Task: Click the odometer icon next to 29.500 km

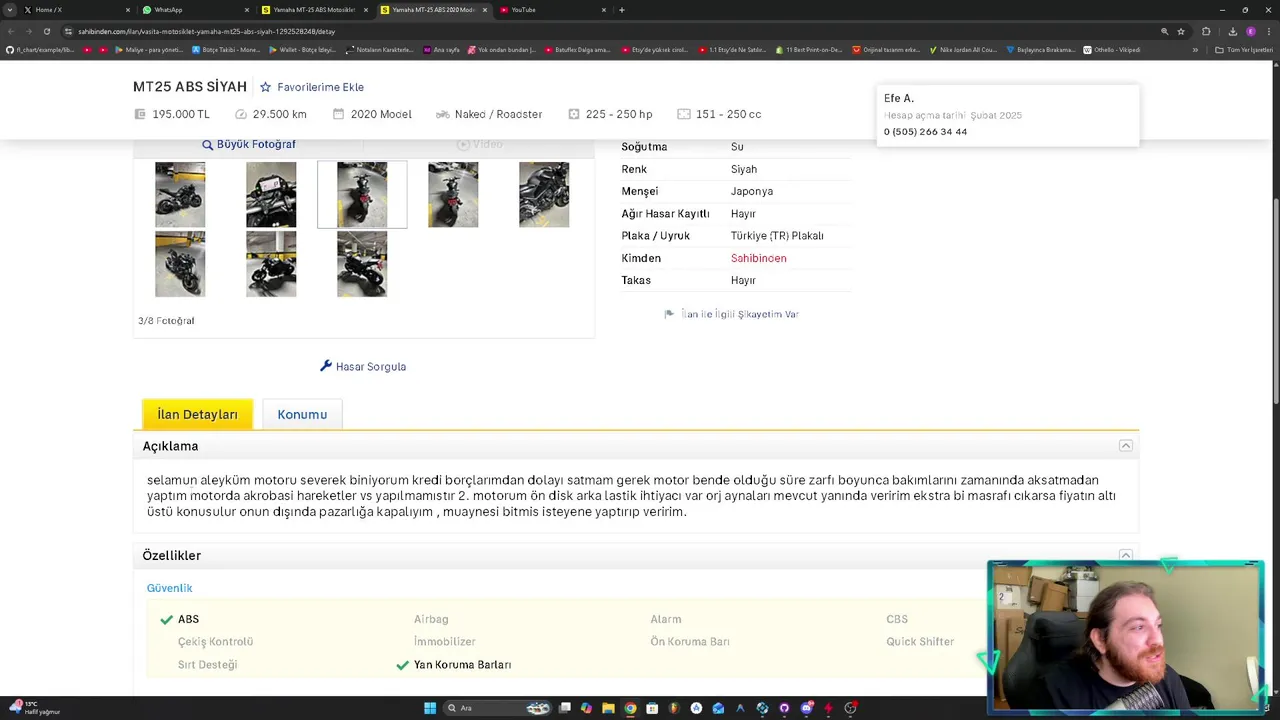Action: point(240,114)
